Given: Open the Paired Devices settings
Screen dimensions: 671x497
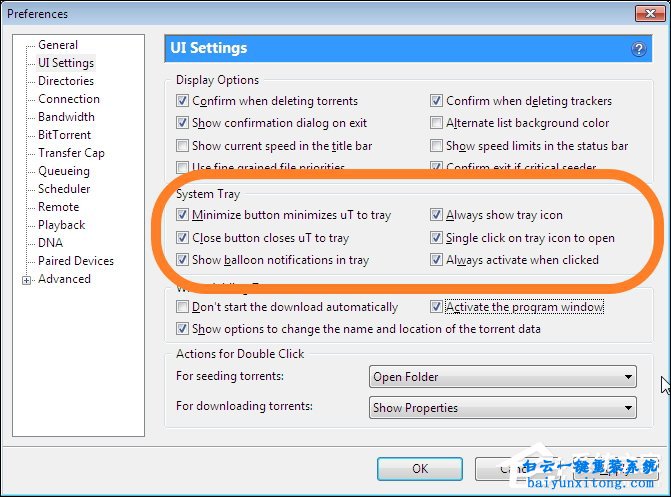Looking at the screenshot, I should coord(76,261).
